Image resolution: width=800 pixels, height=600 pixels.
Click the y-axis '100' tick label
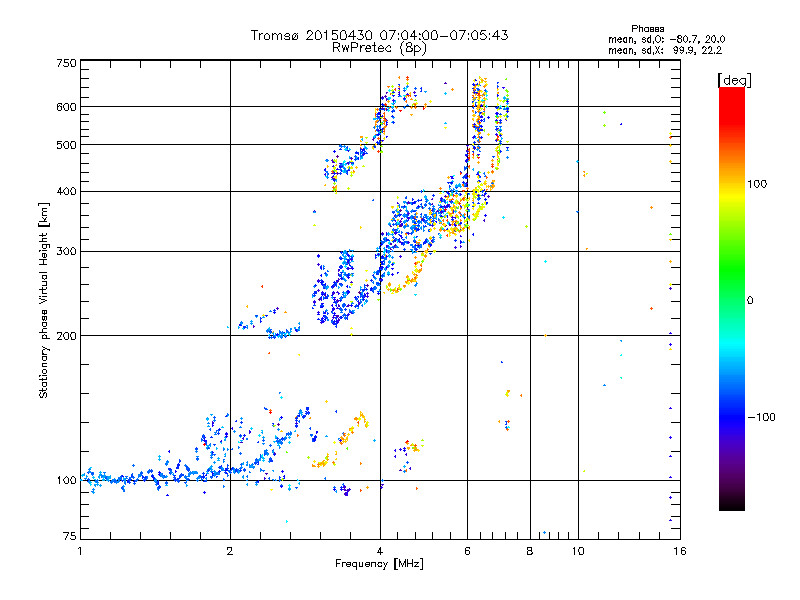(66, 480)
